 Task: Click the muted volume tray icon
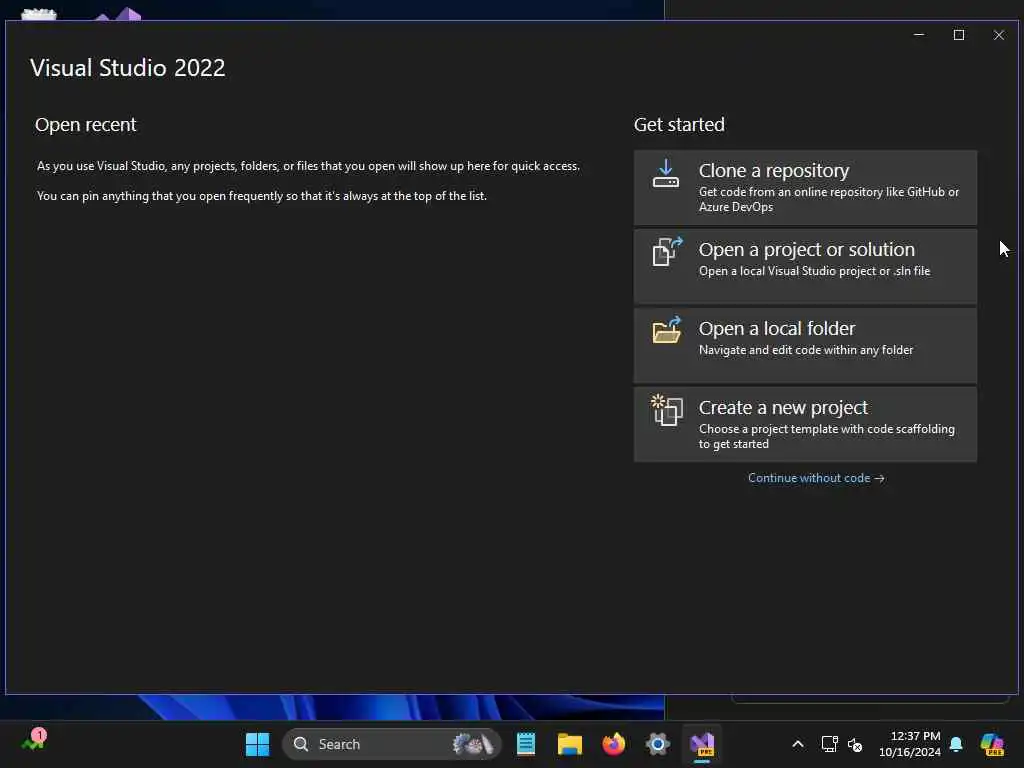tap(855, 744)
